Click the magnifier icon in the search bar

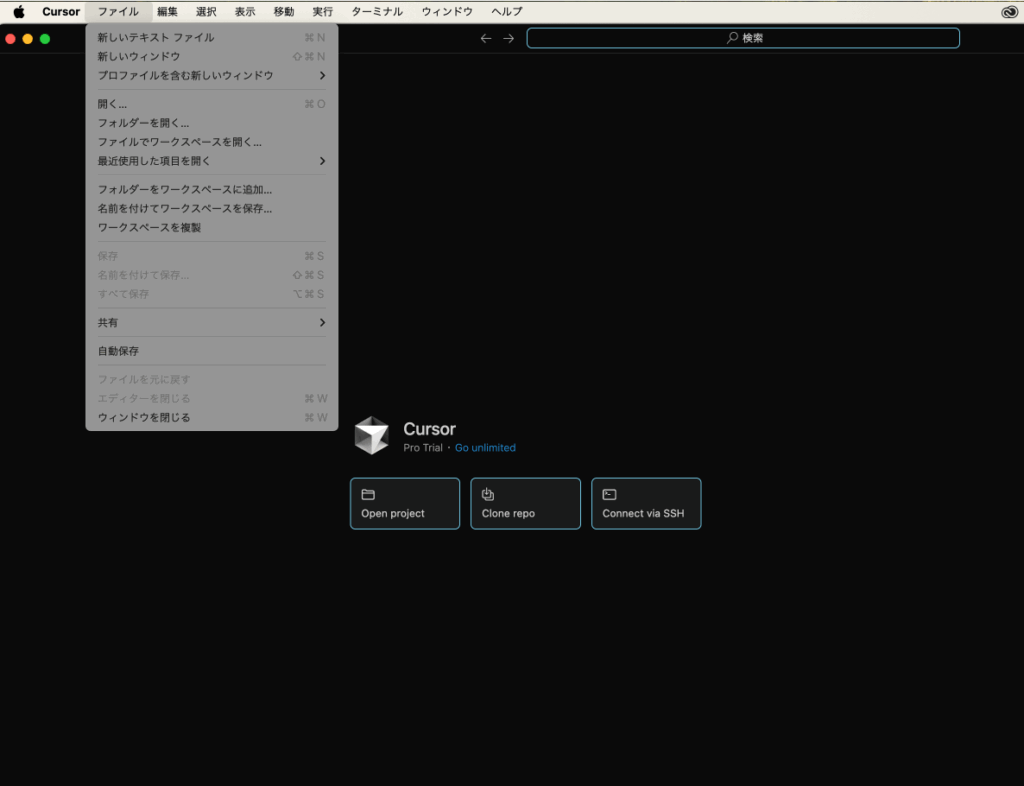(x=732, y=38)
